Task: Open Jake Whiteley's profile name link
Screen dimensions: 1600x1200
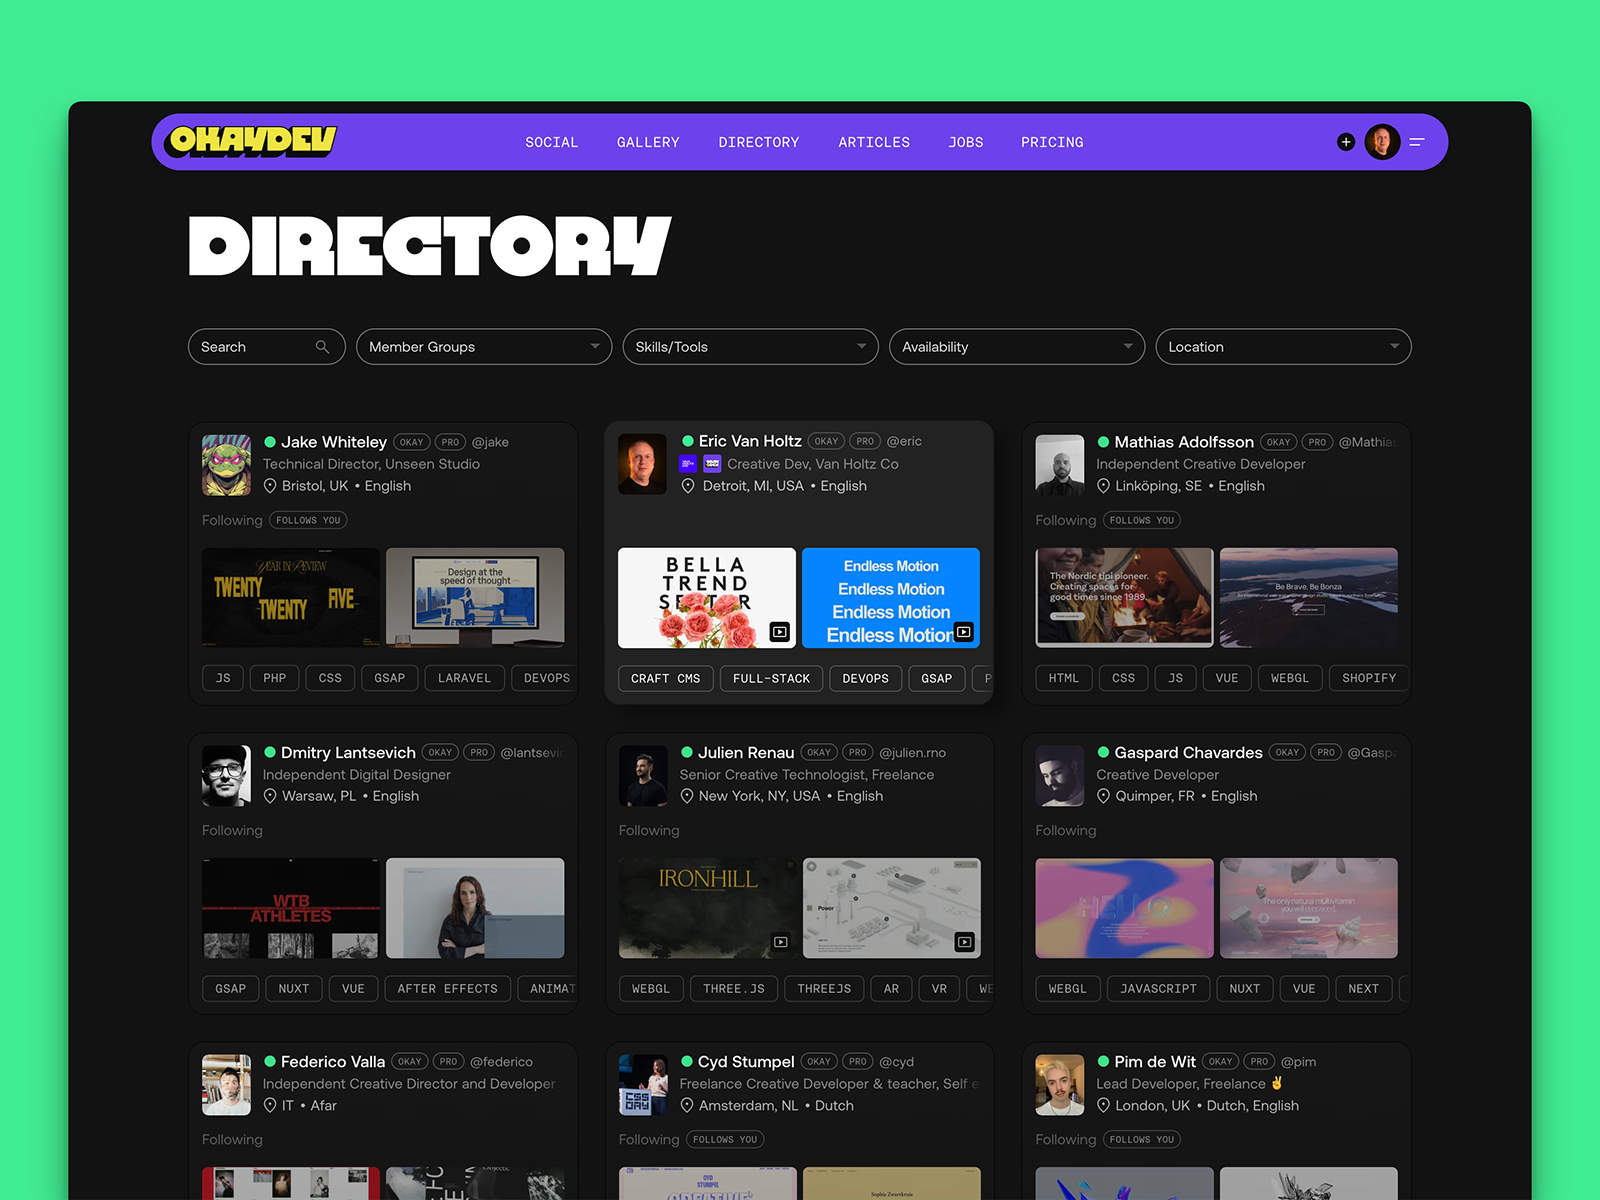Action: (334, 442)
